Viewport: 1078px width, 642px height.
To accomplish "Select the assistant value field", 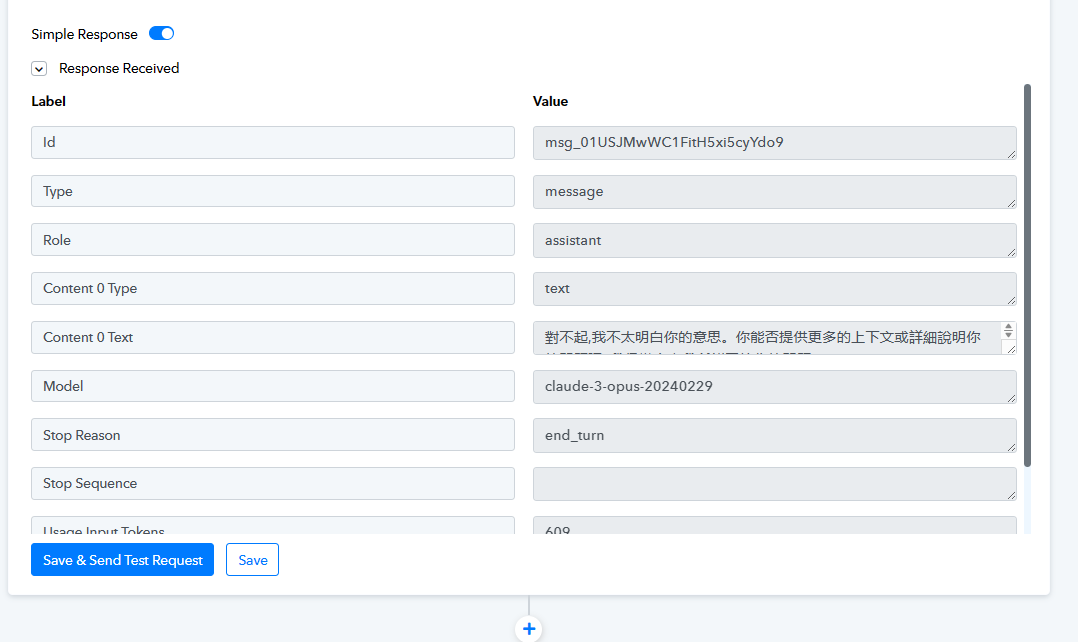I will (773, 240).
